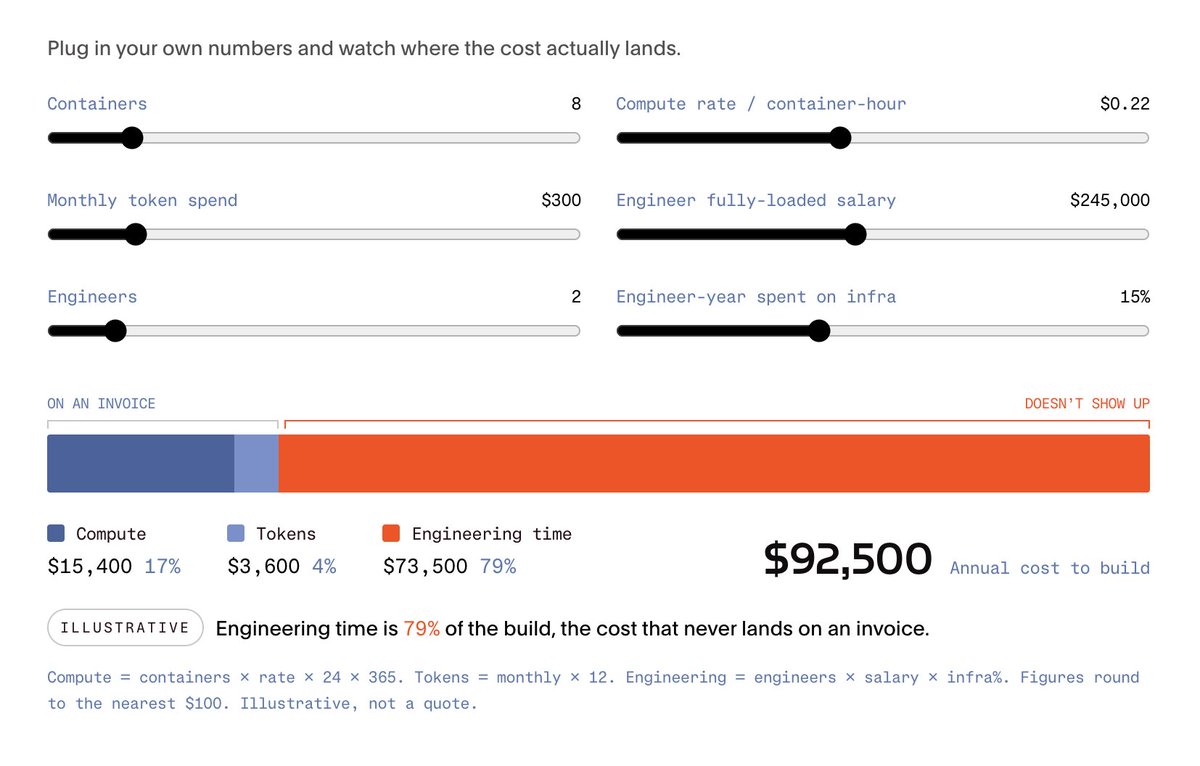Click the orange 79% in the summary sentence
This screenshot has height=766, width=1200.
pos(421,629)
